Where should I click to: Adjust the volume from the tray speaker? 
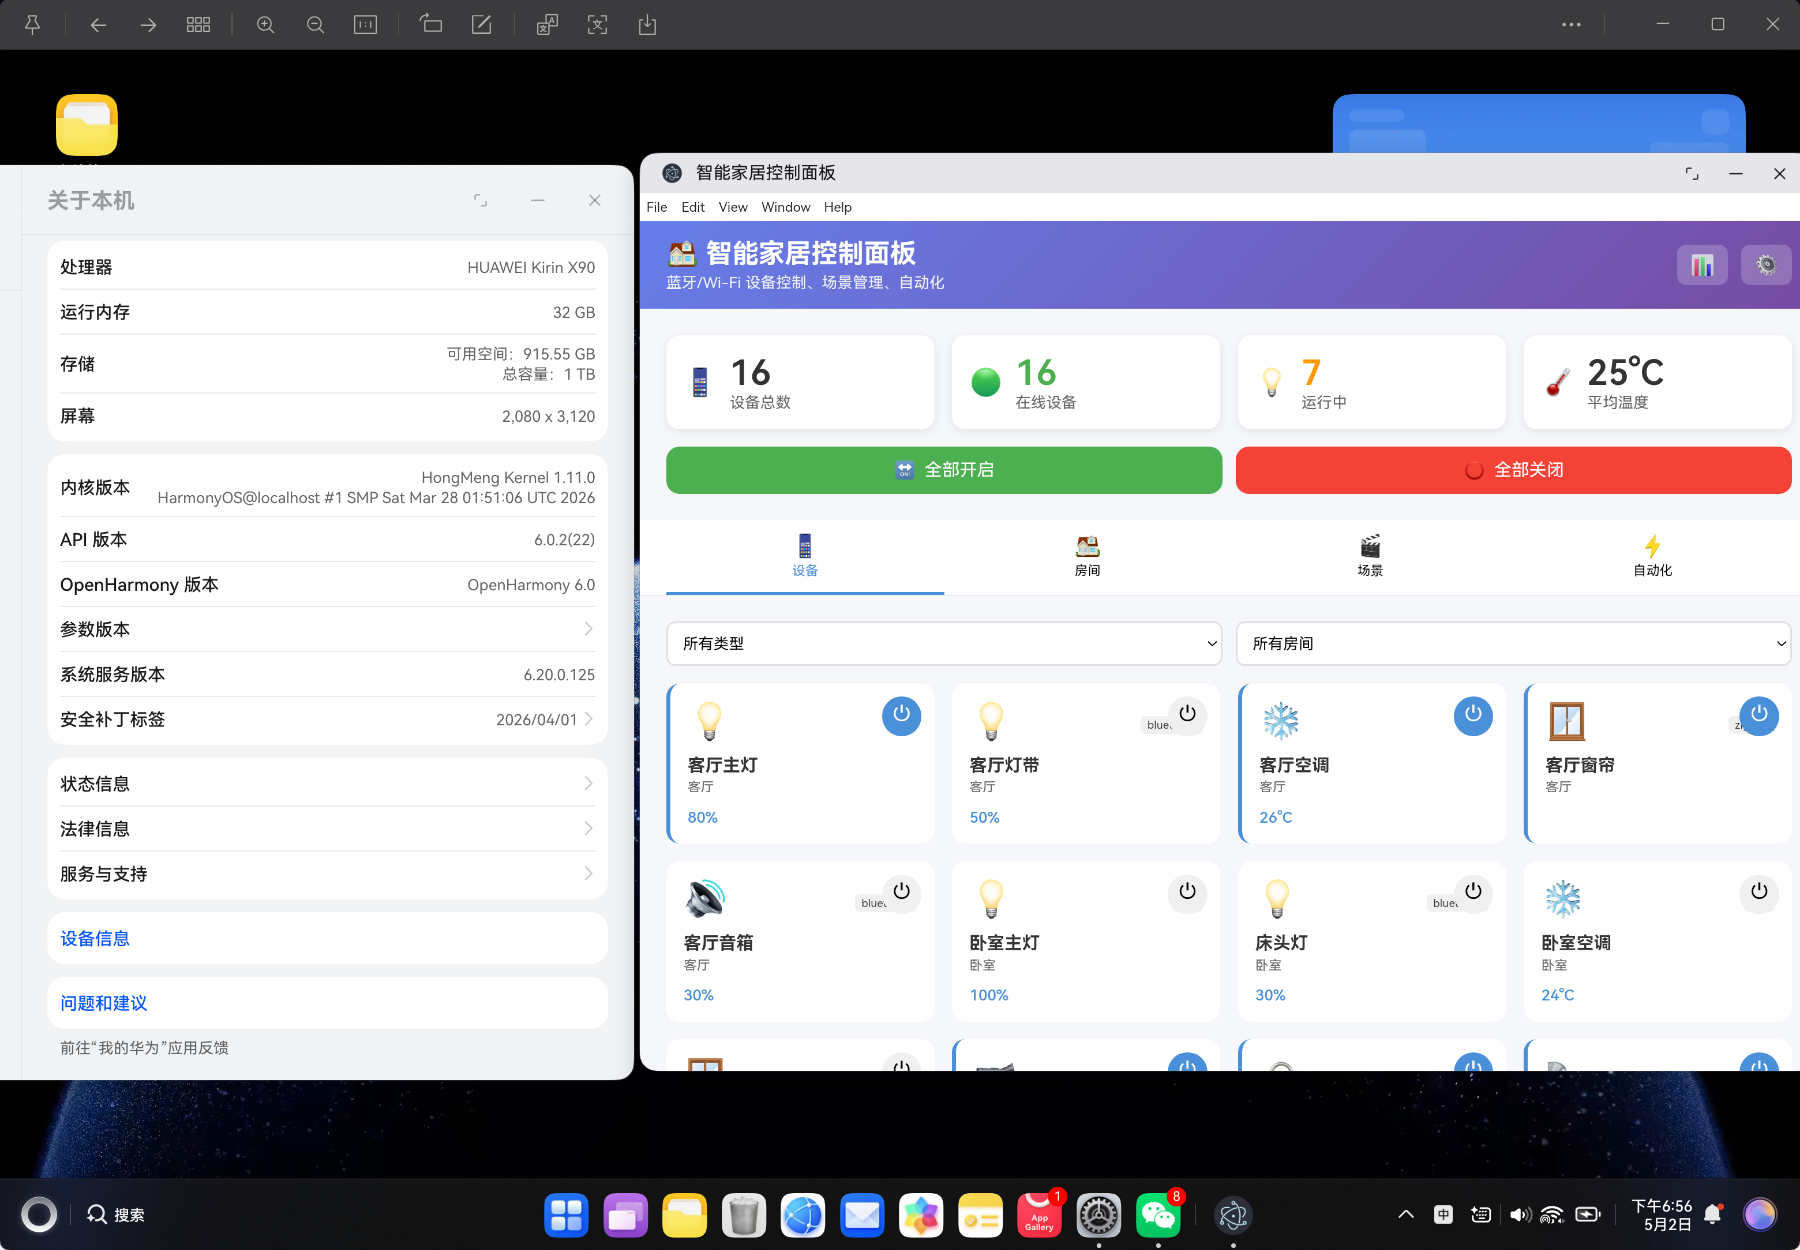[1520, 1215]
